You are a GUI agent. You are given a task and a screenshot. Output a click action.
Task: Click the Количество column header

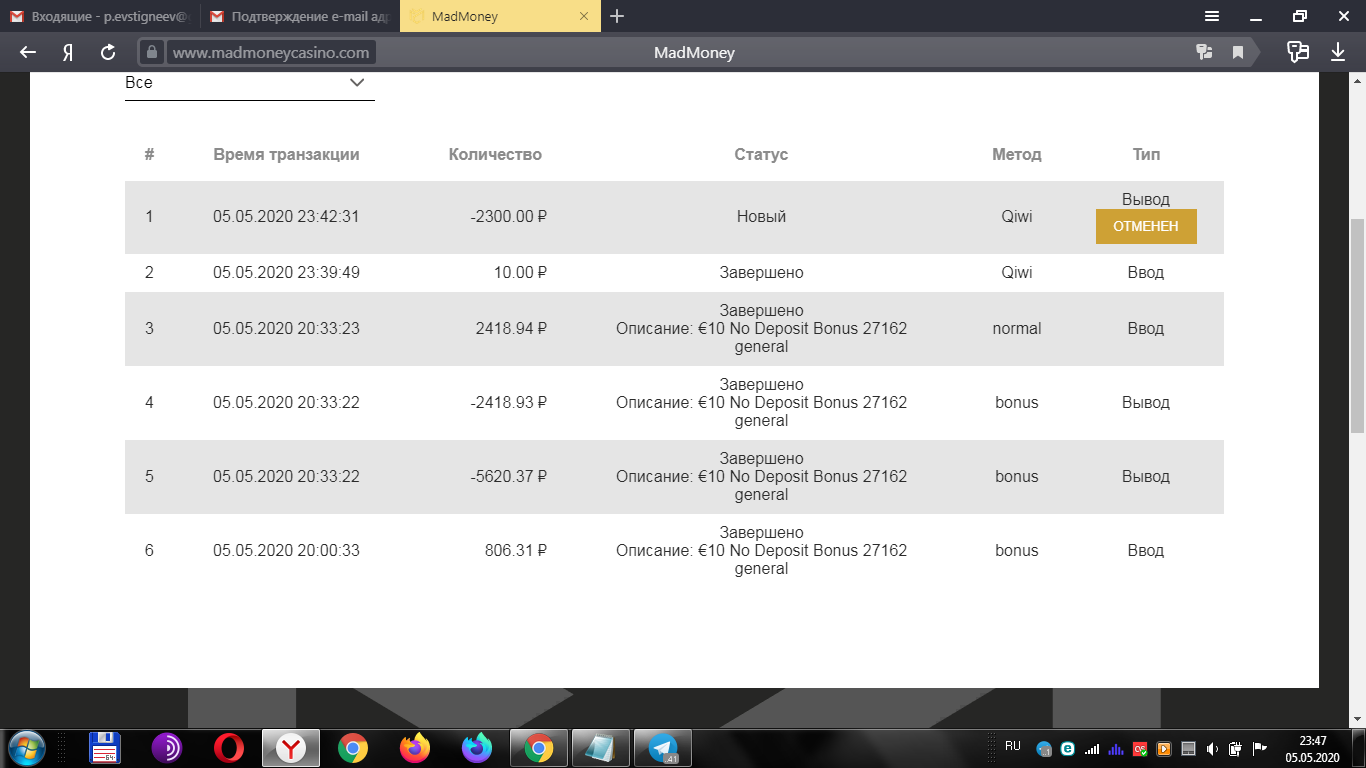[495, 154]
